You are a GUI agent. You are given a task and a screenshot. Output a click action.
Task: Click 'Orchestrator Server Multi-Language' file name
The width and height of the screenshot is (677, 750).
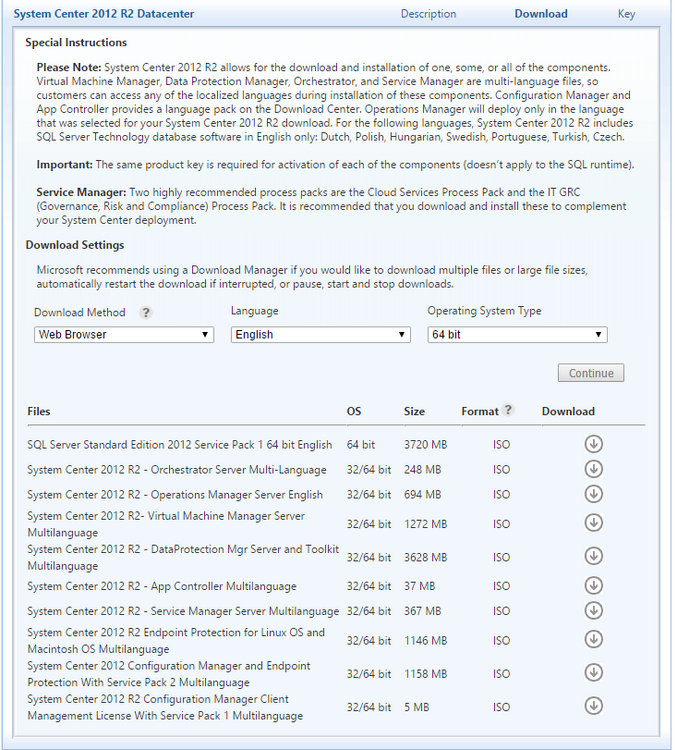coord(177,470)
